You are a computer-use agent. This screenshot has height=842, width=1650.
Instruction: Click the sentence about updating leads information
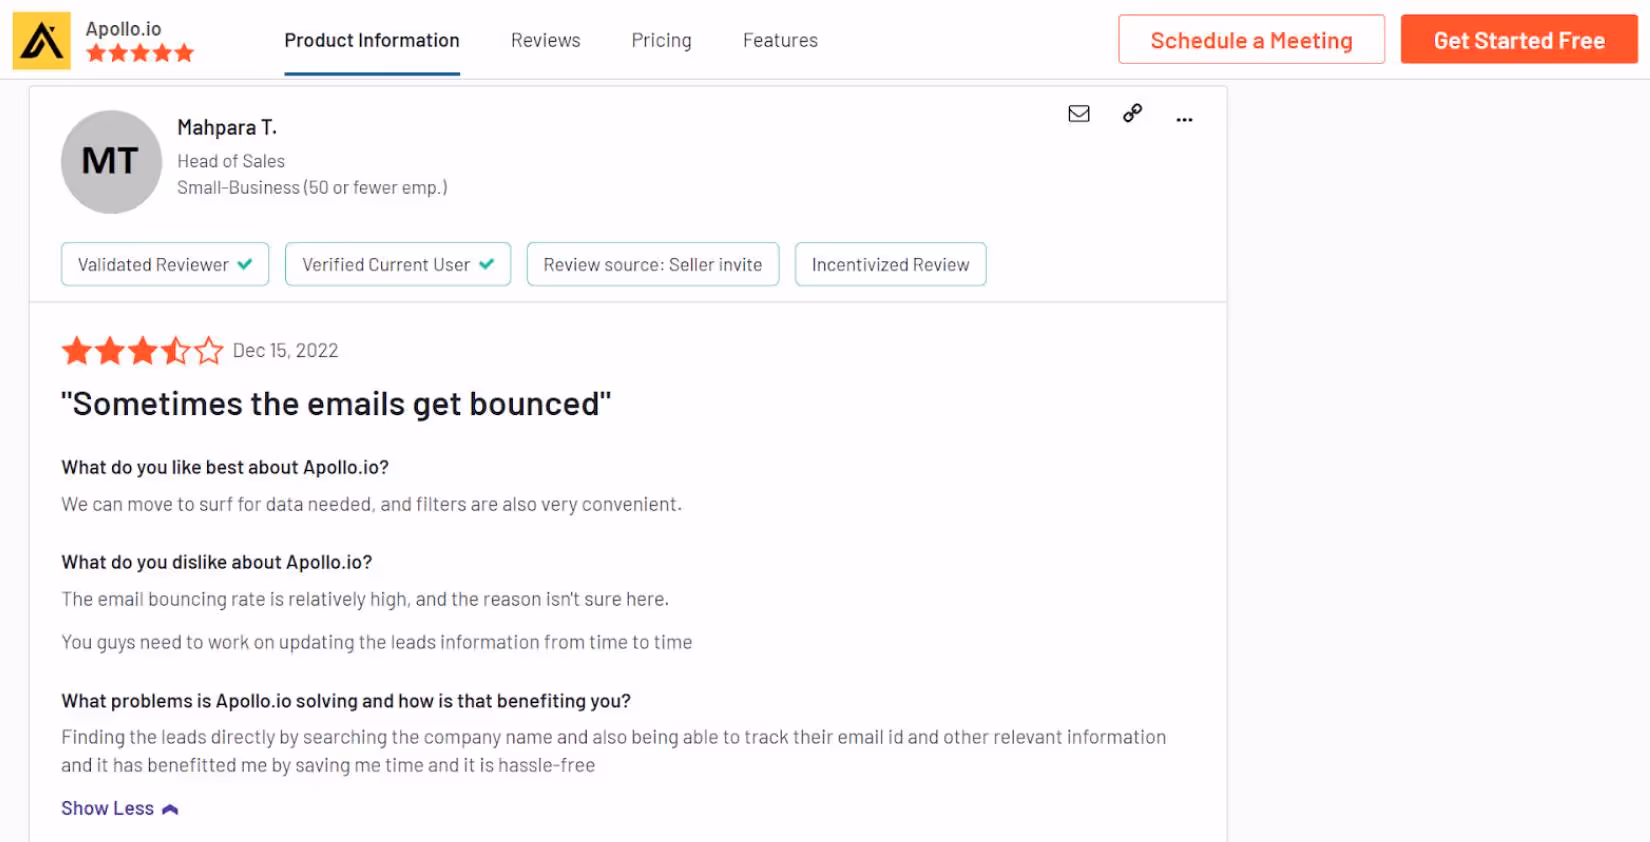(x=377, y=642)
